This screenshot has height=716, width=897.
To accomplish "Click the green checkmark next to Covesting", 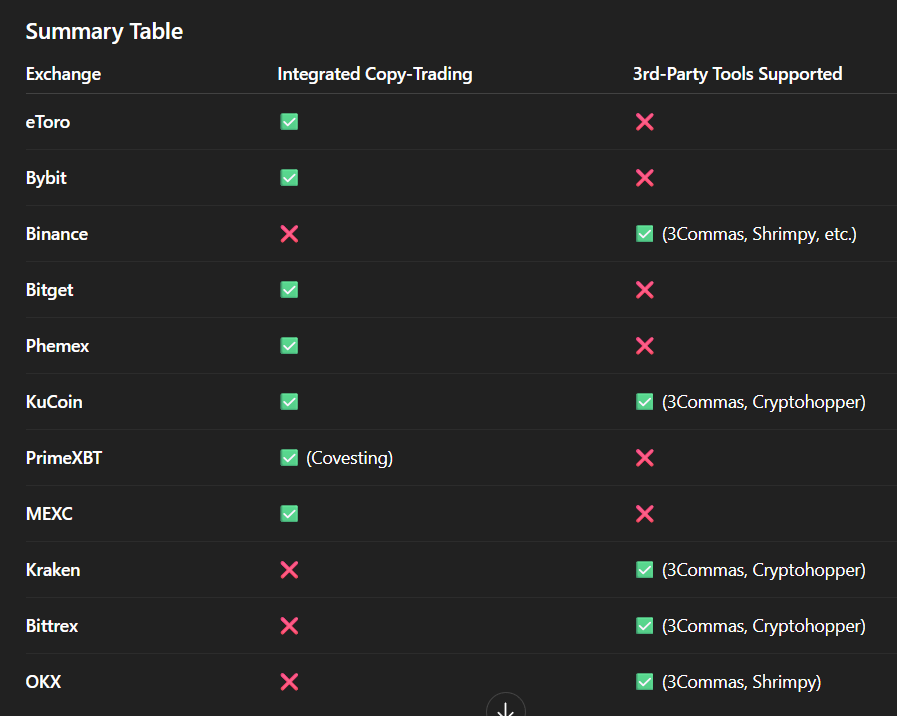I will tap(289, 458).
